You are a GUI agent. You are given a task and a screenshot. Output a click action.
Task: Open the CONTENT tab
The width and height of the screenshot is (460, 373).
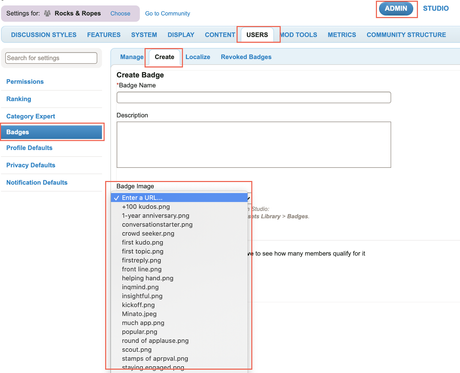point(220,35)
